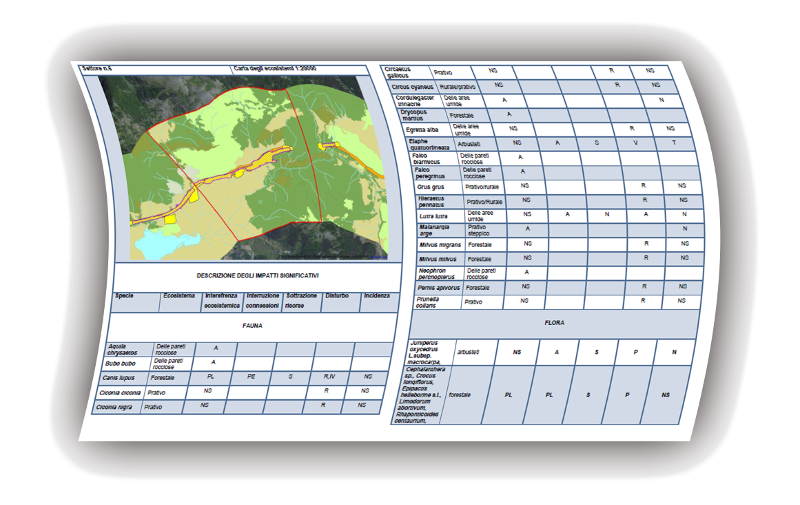This screenshot has height=505, width=800.
Task: Click 'DESCRIZIONE DEGLI IMPATTI SIGNIFICATIVI' heading
Action: [x=258, y=275]
